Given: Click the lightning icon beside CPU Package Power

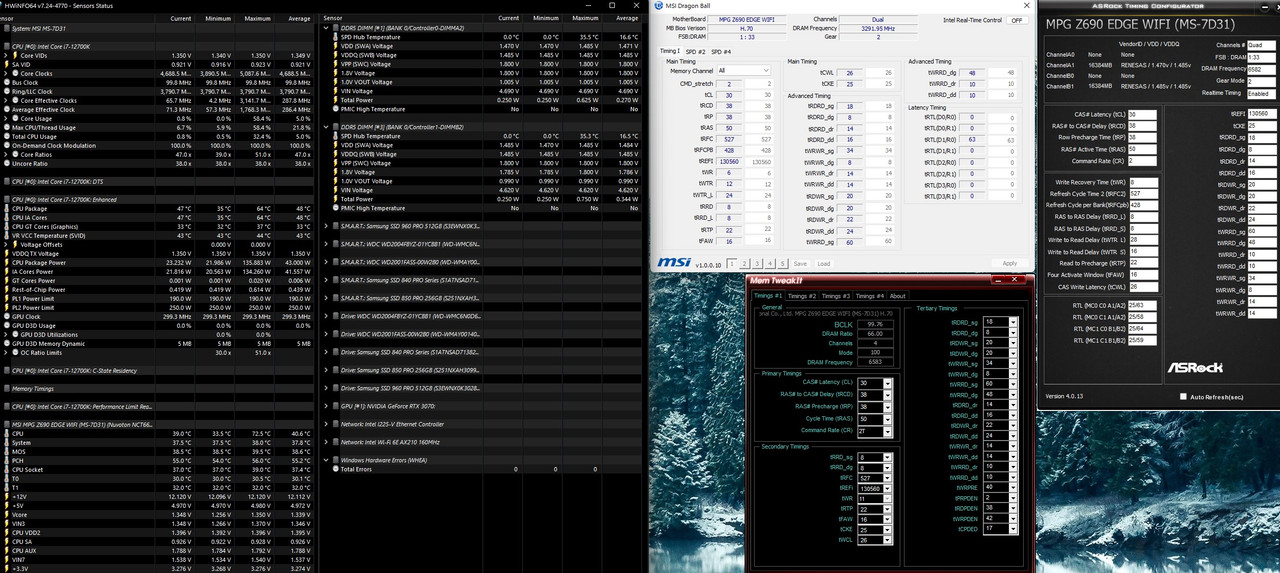Looking at the screenshot, I should click(8, 262).
